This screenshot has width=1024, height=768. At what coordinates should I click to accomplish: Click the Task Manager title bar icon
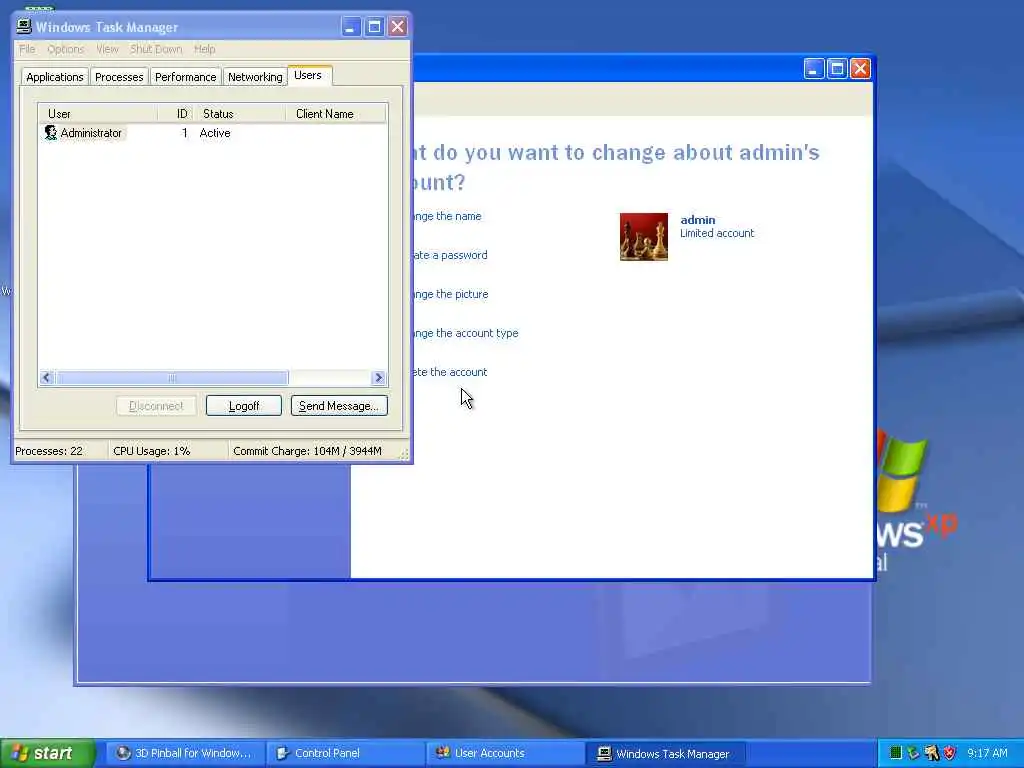[x=24, y=26]
